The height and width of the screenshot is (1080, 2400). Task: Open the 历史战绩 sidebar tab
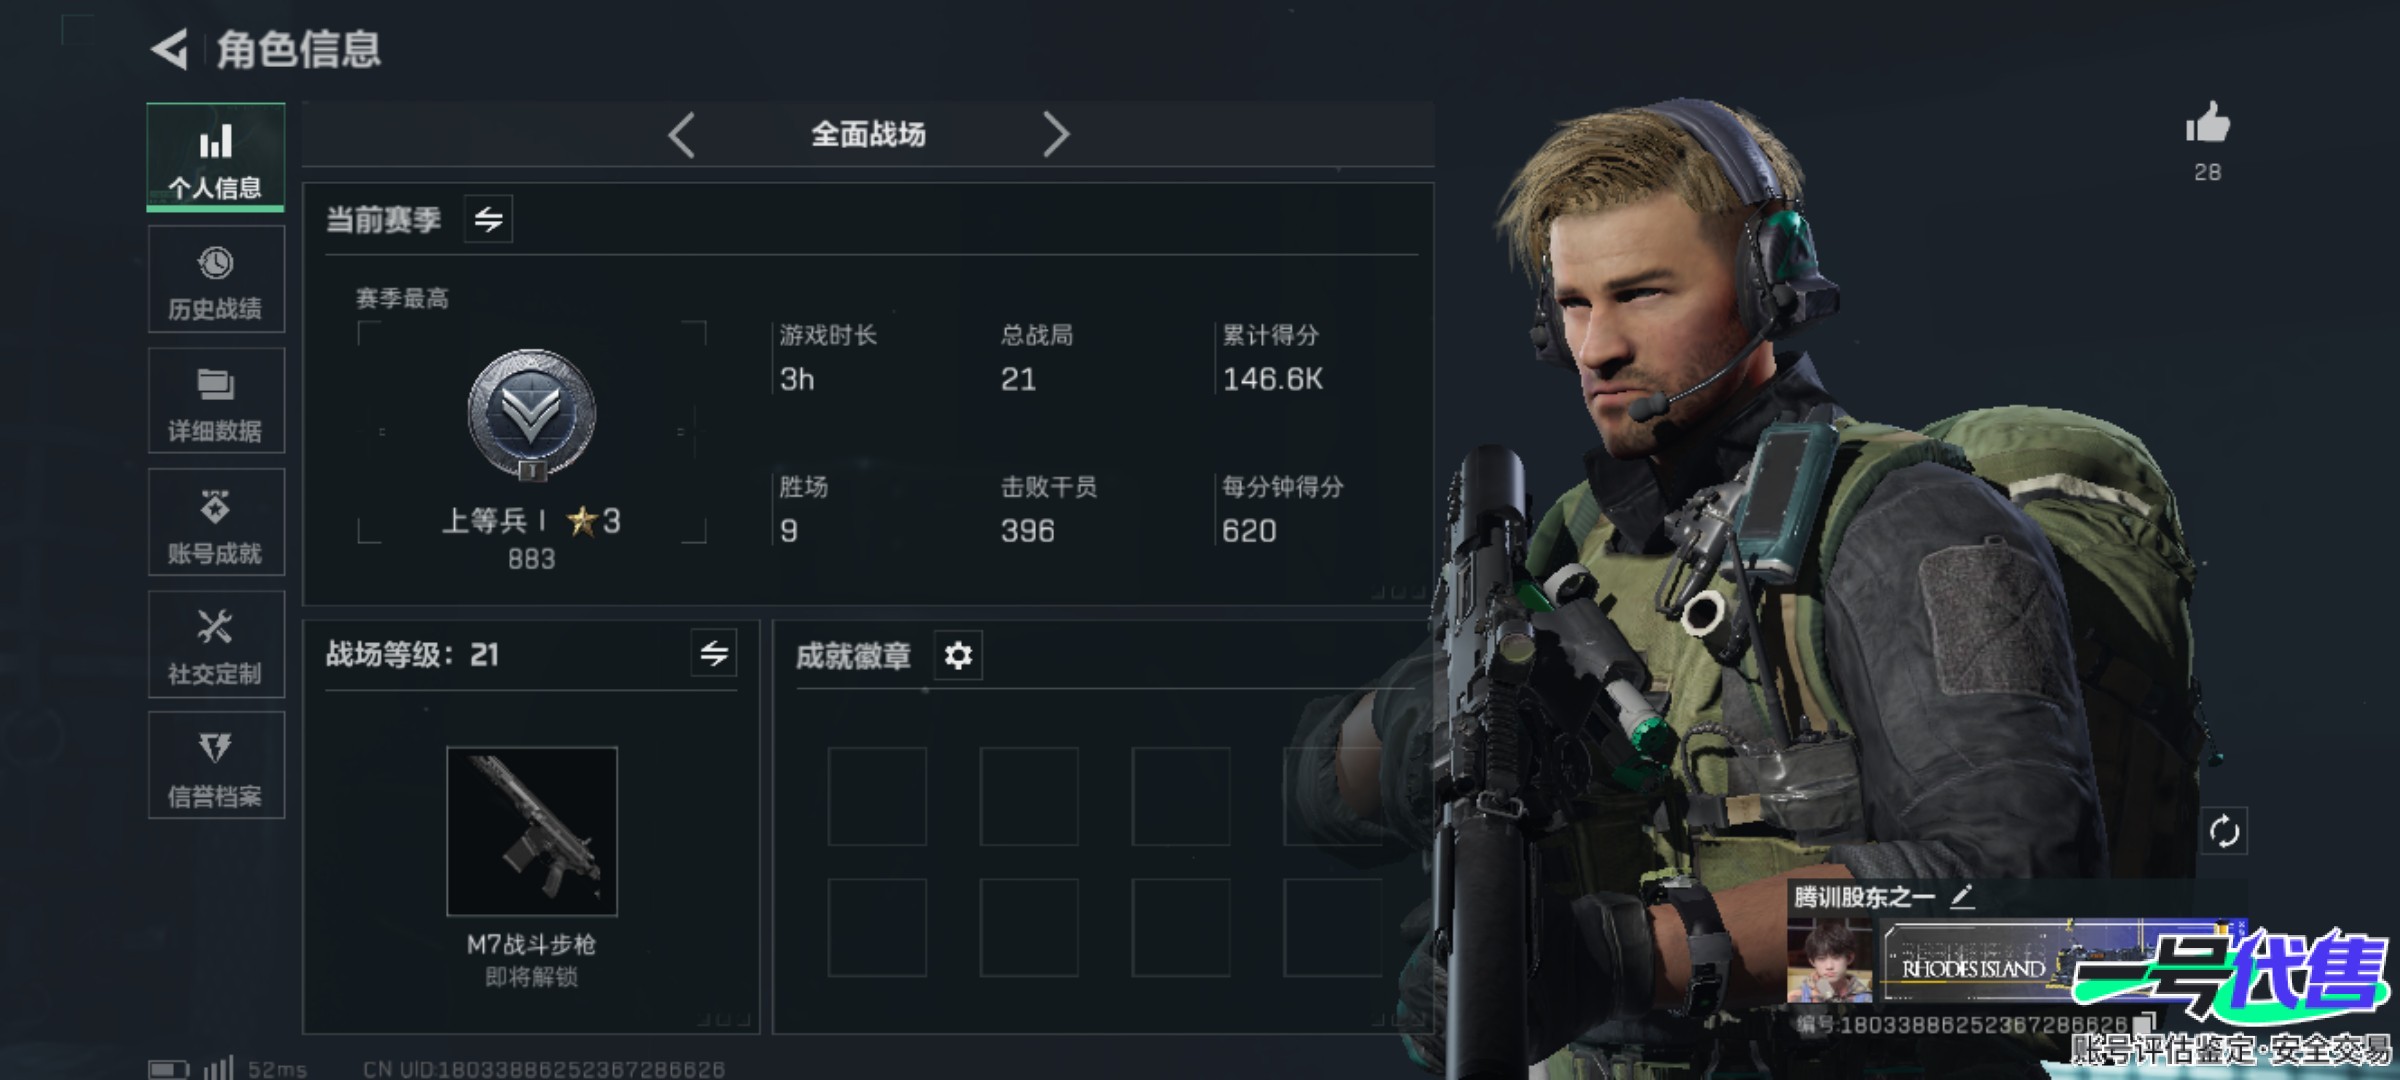click(216, 279)
